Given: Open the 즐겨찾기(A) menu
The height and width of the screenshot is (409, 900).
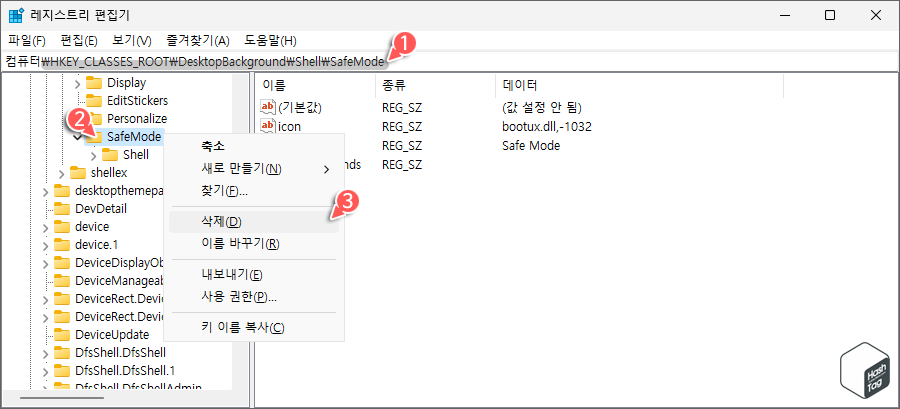Looking at the screenshot, I should coord(198,41).
